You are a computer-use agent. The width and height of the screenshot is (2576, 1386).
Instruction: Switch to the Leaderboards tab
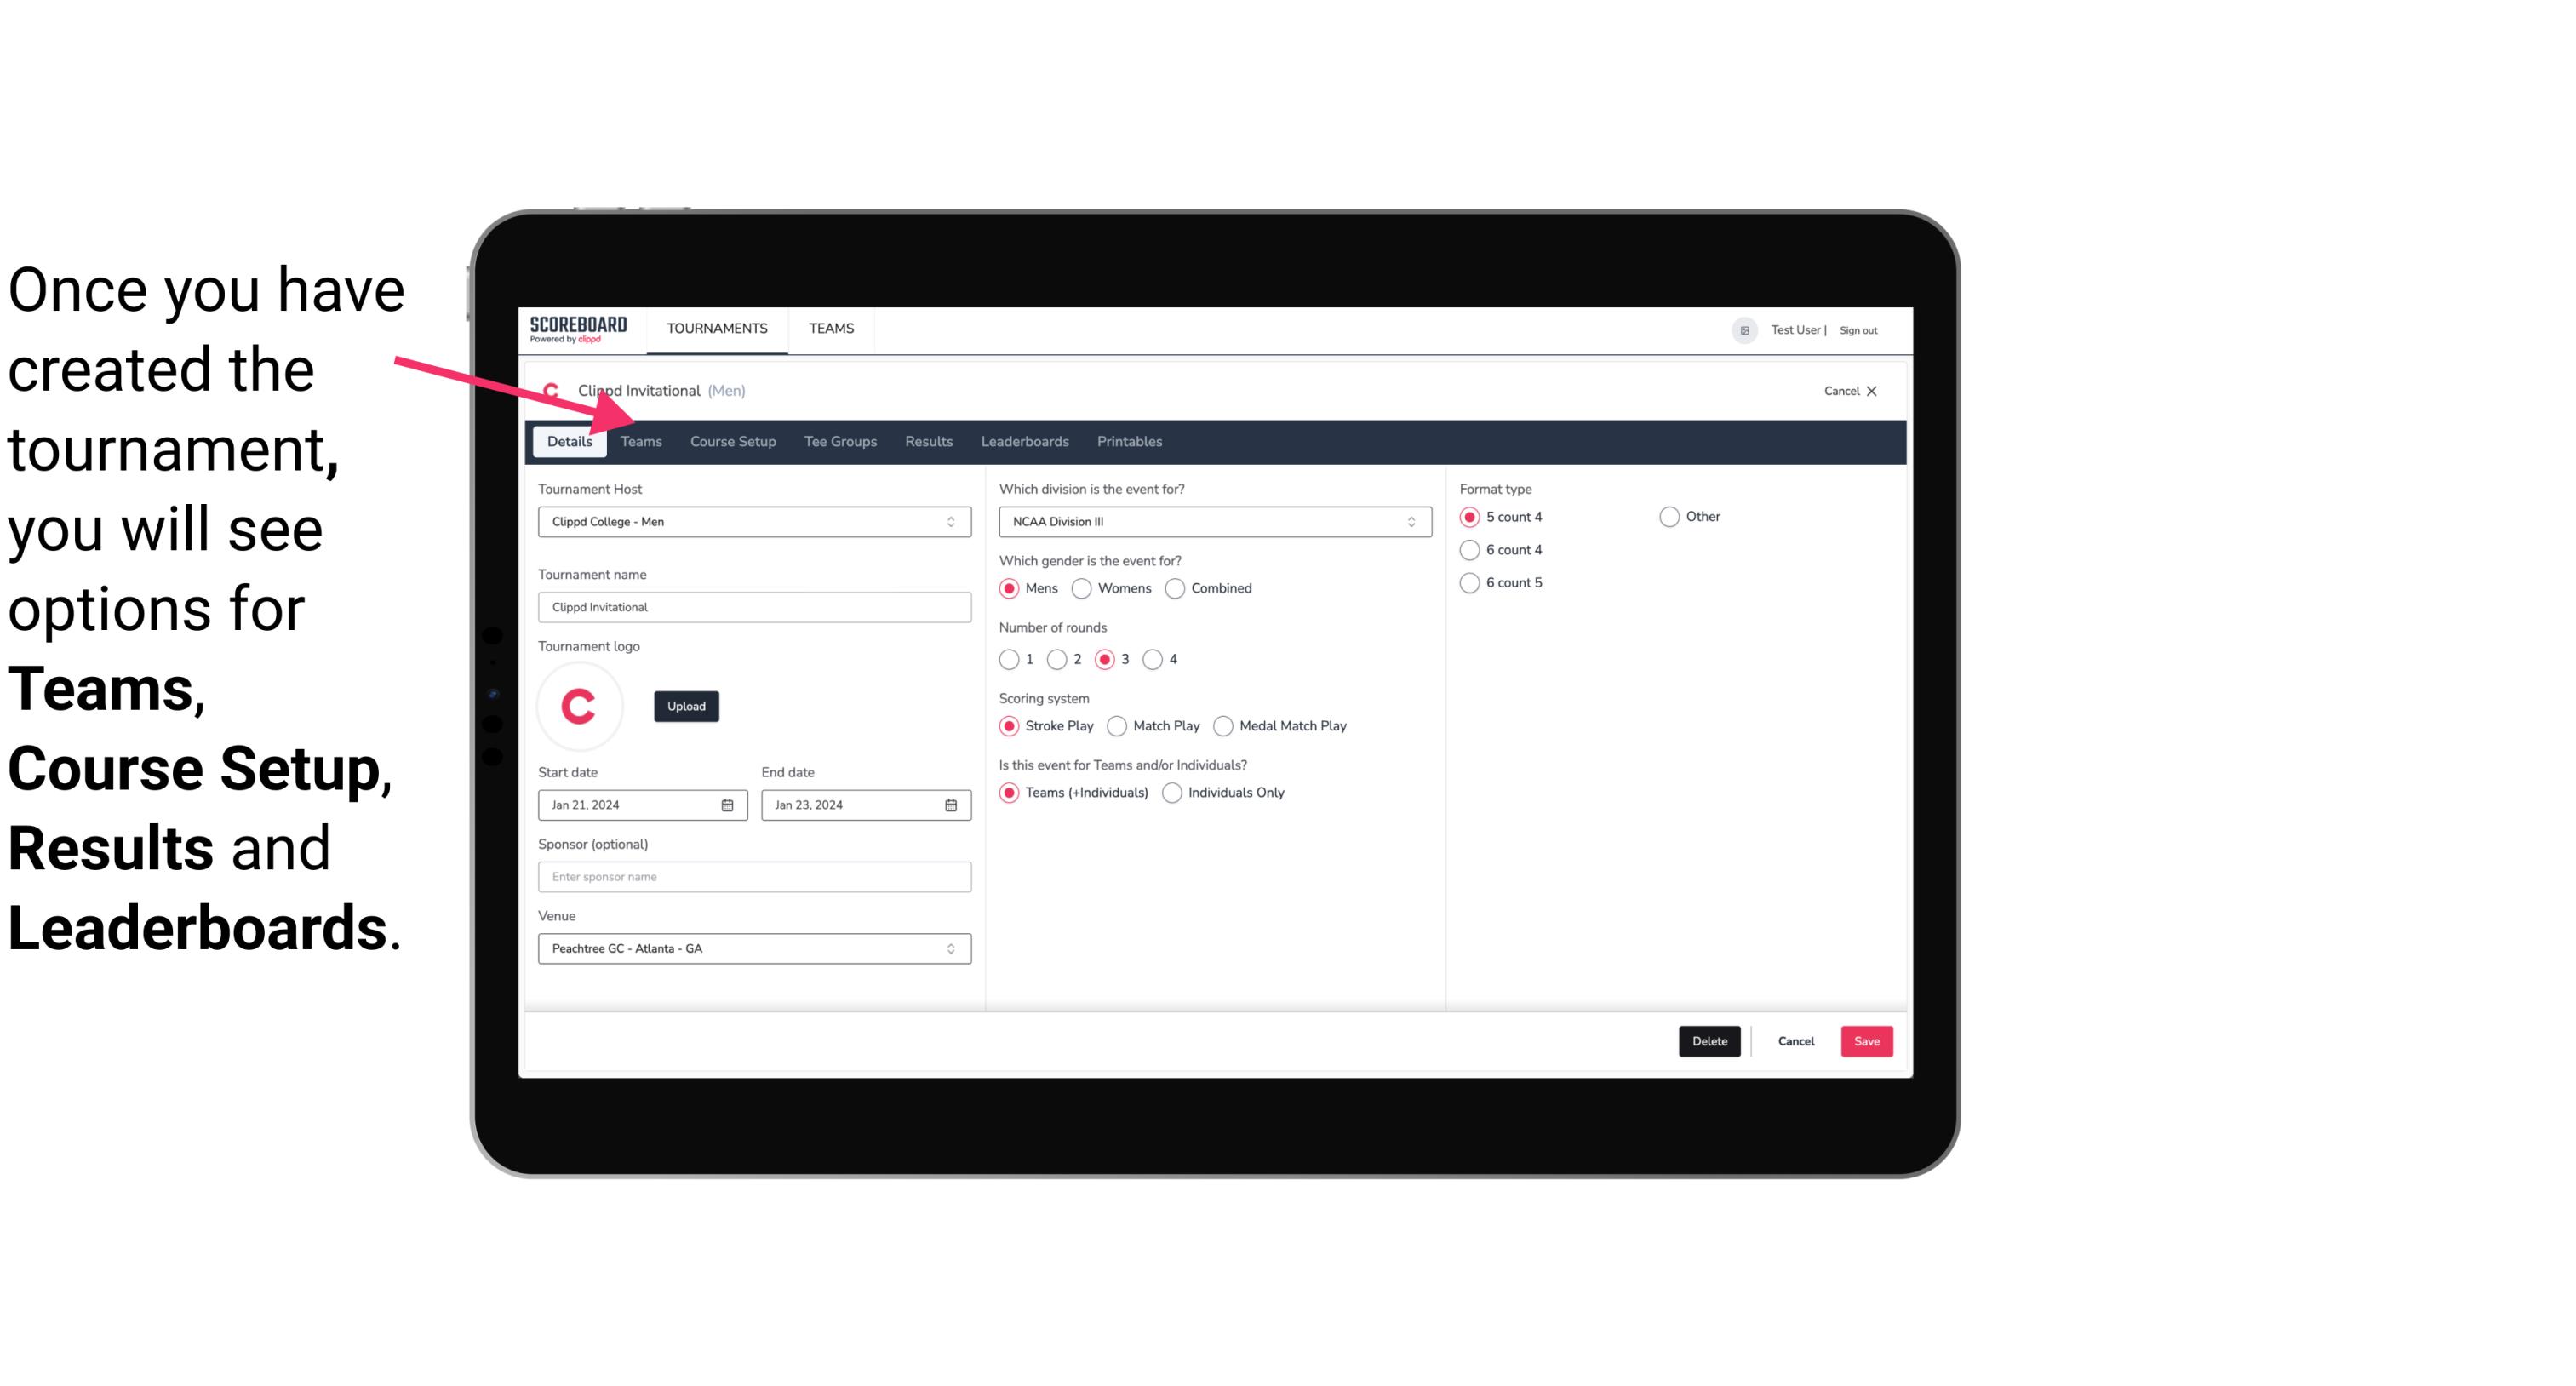pos(1023,440)
